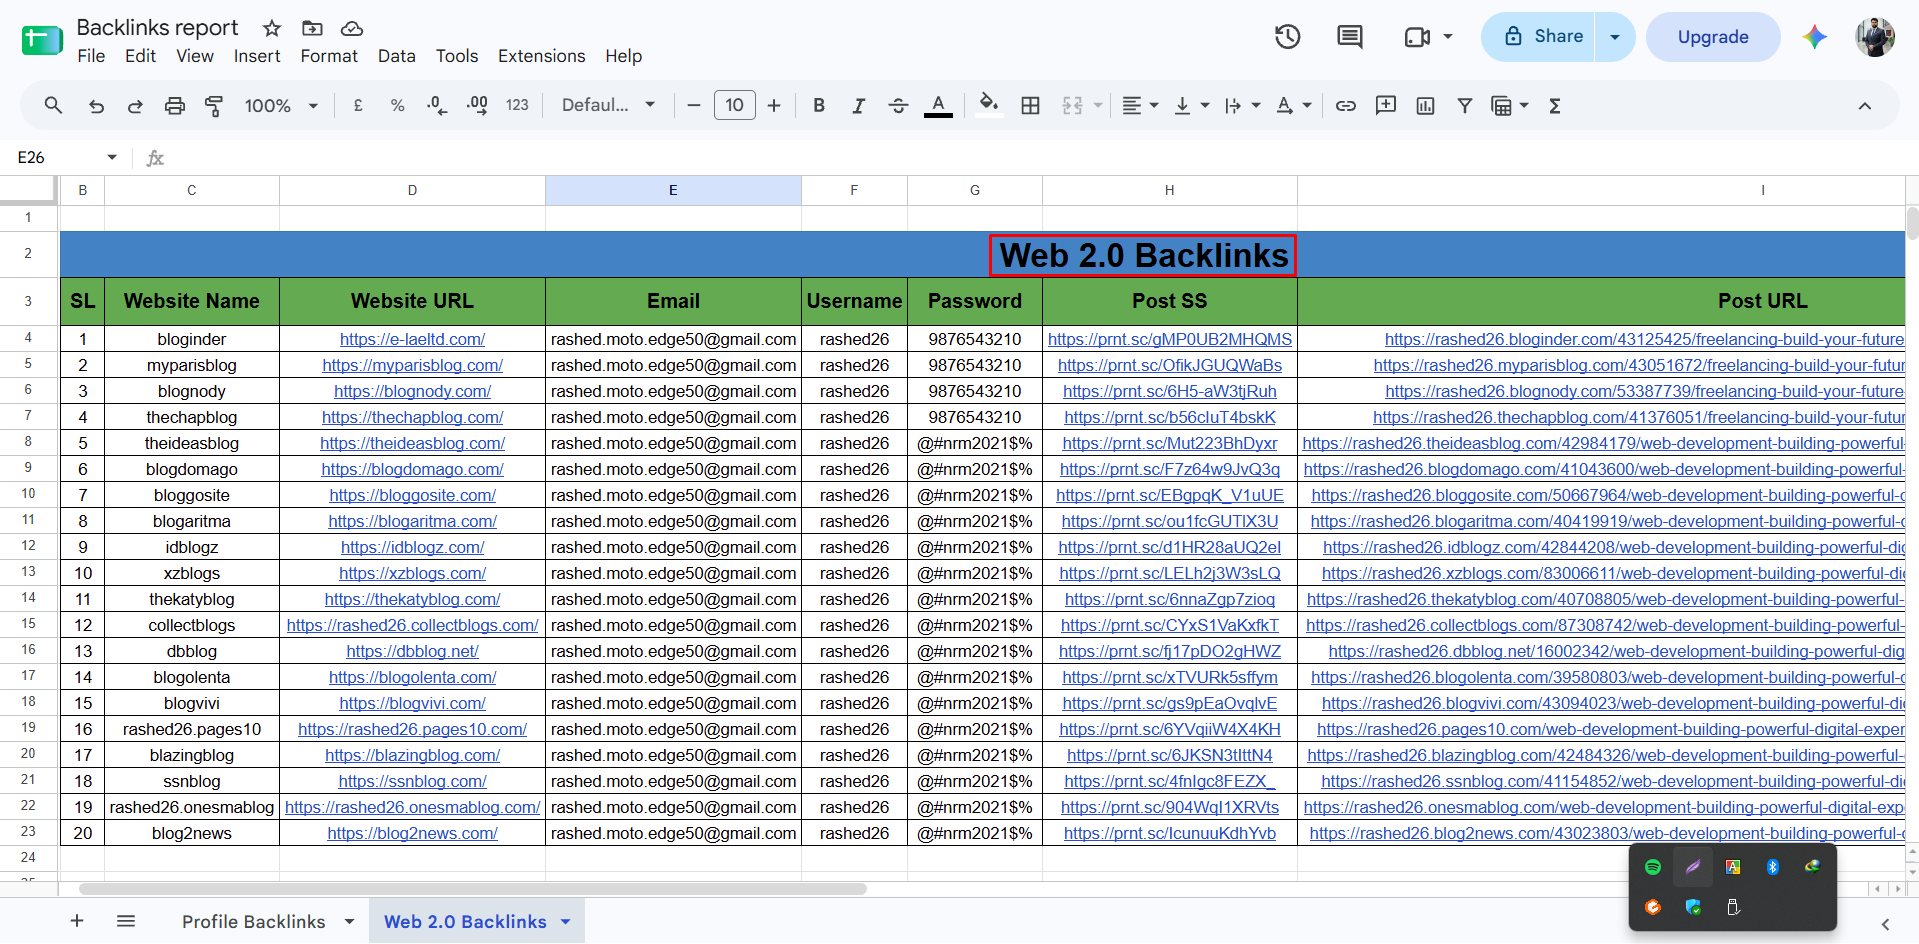Click the Join a call camera icon
Viewport: 1919px width, 944px height.
pyautogui.click(x=1417, y=37)
